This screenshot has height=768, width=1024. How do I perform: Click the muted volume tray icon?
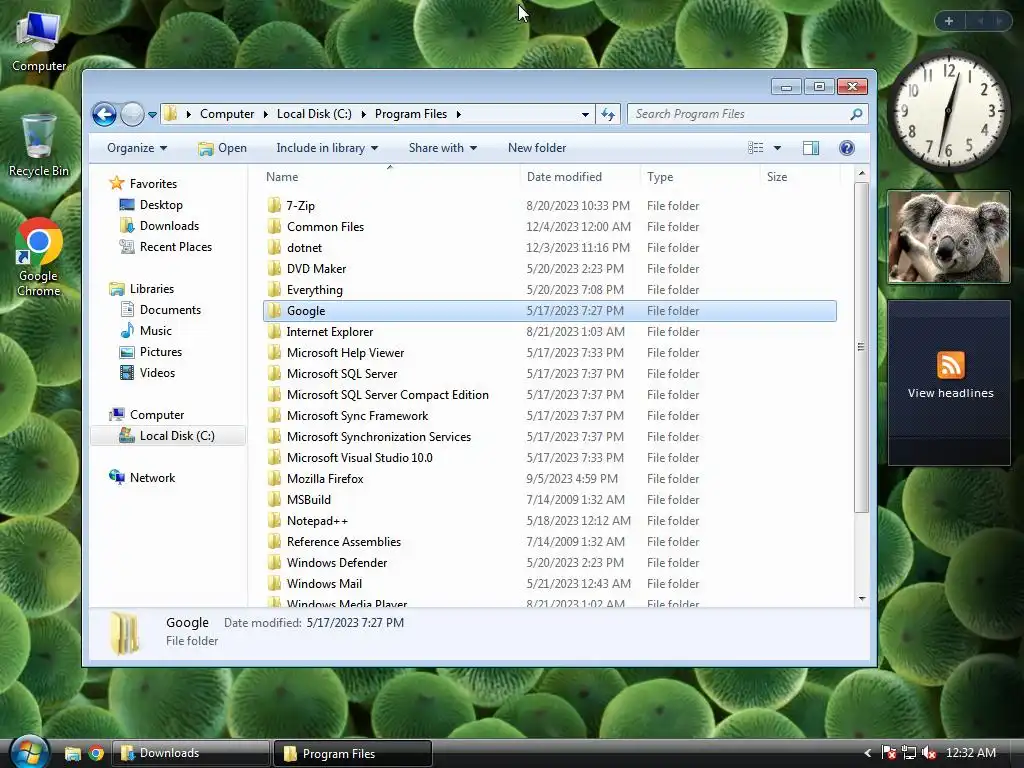929,753
